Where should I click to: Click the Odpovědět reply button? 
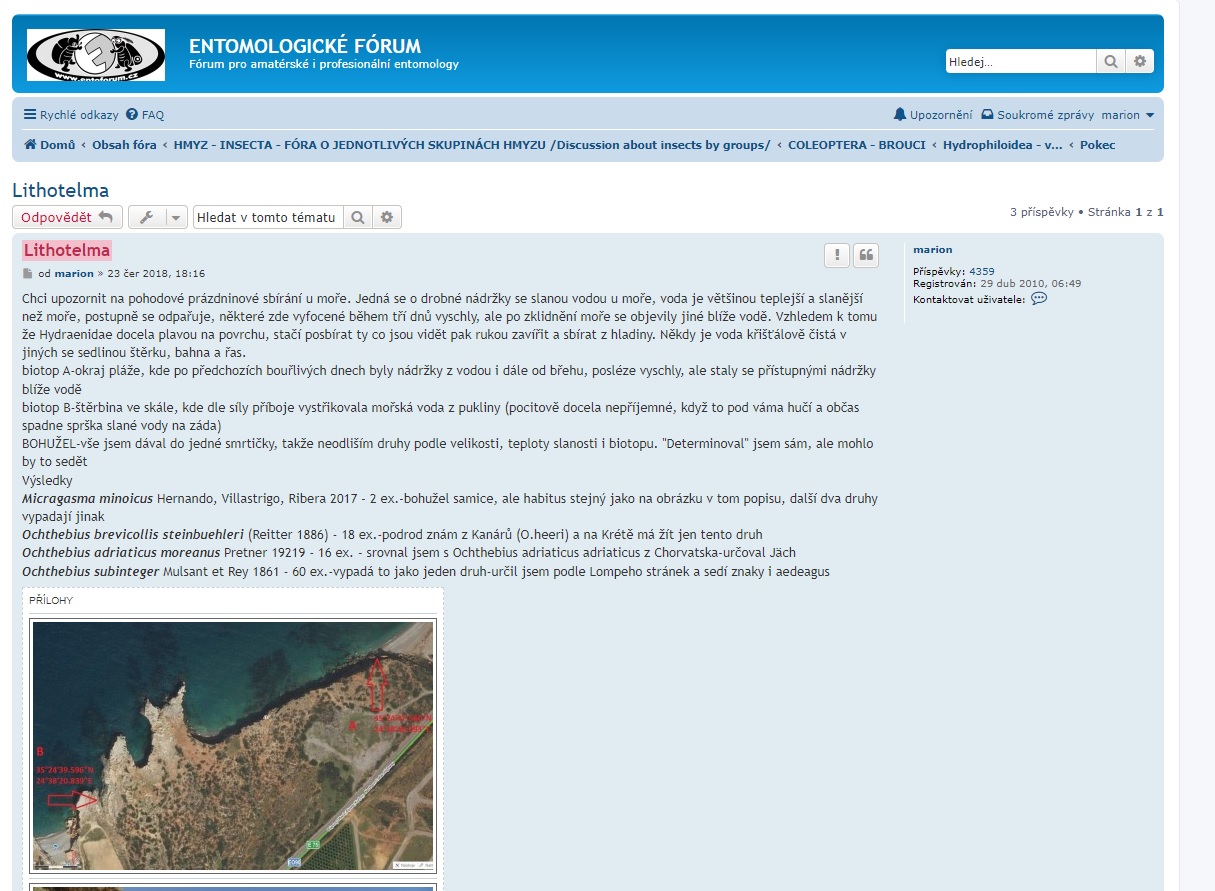(x=67, y=217)
